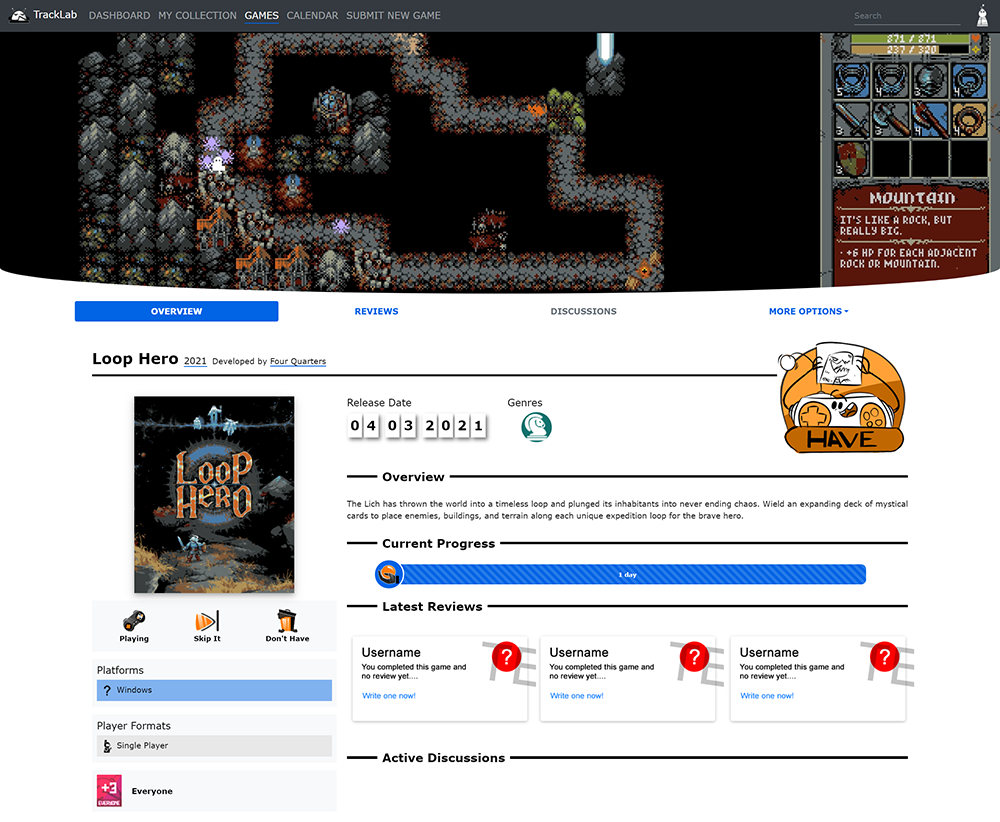Select the Don't Have trash icon
Screen dimensions: 1000x822
[287, 622]
